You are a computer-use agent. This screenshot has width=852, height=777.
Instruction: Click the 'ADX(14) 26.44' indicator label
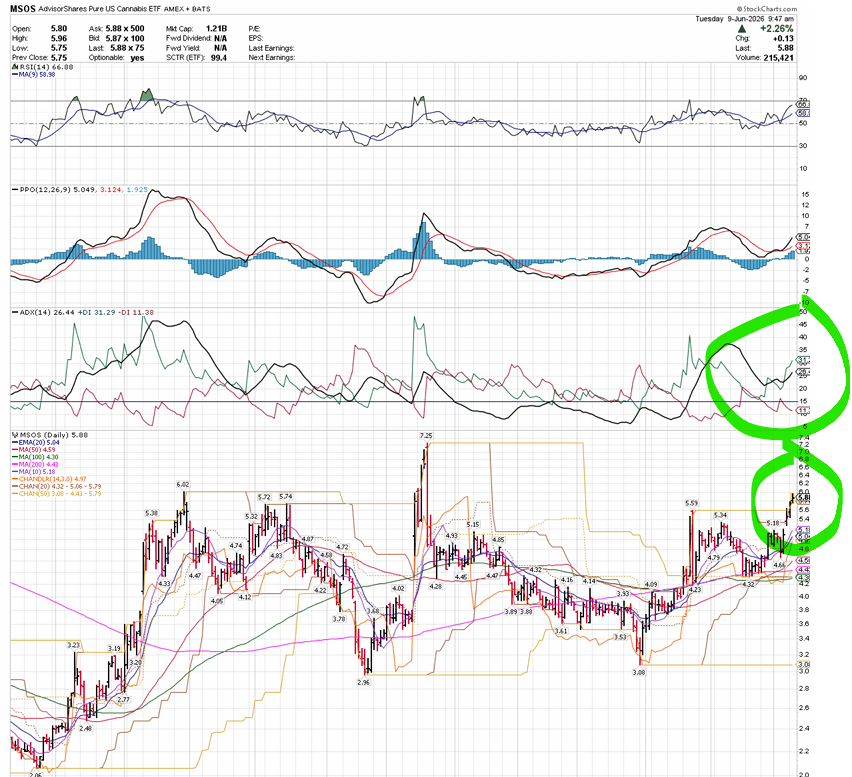pos(47,312)
